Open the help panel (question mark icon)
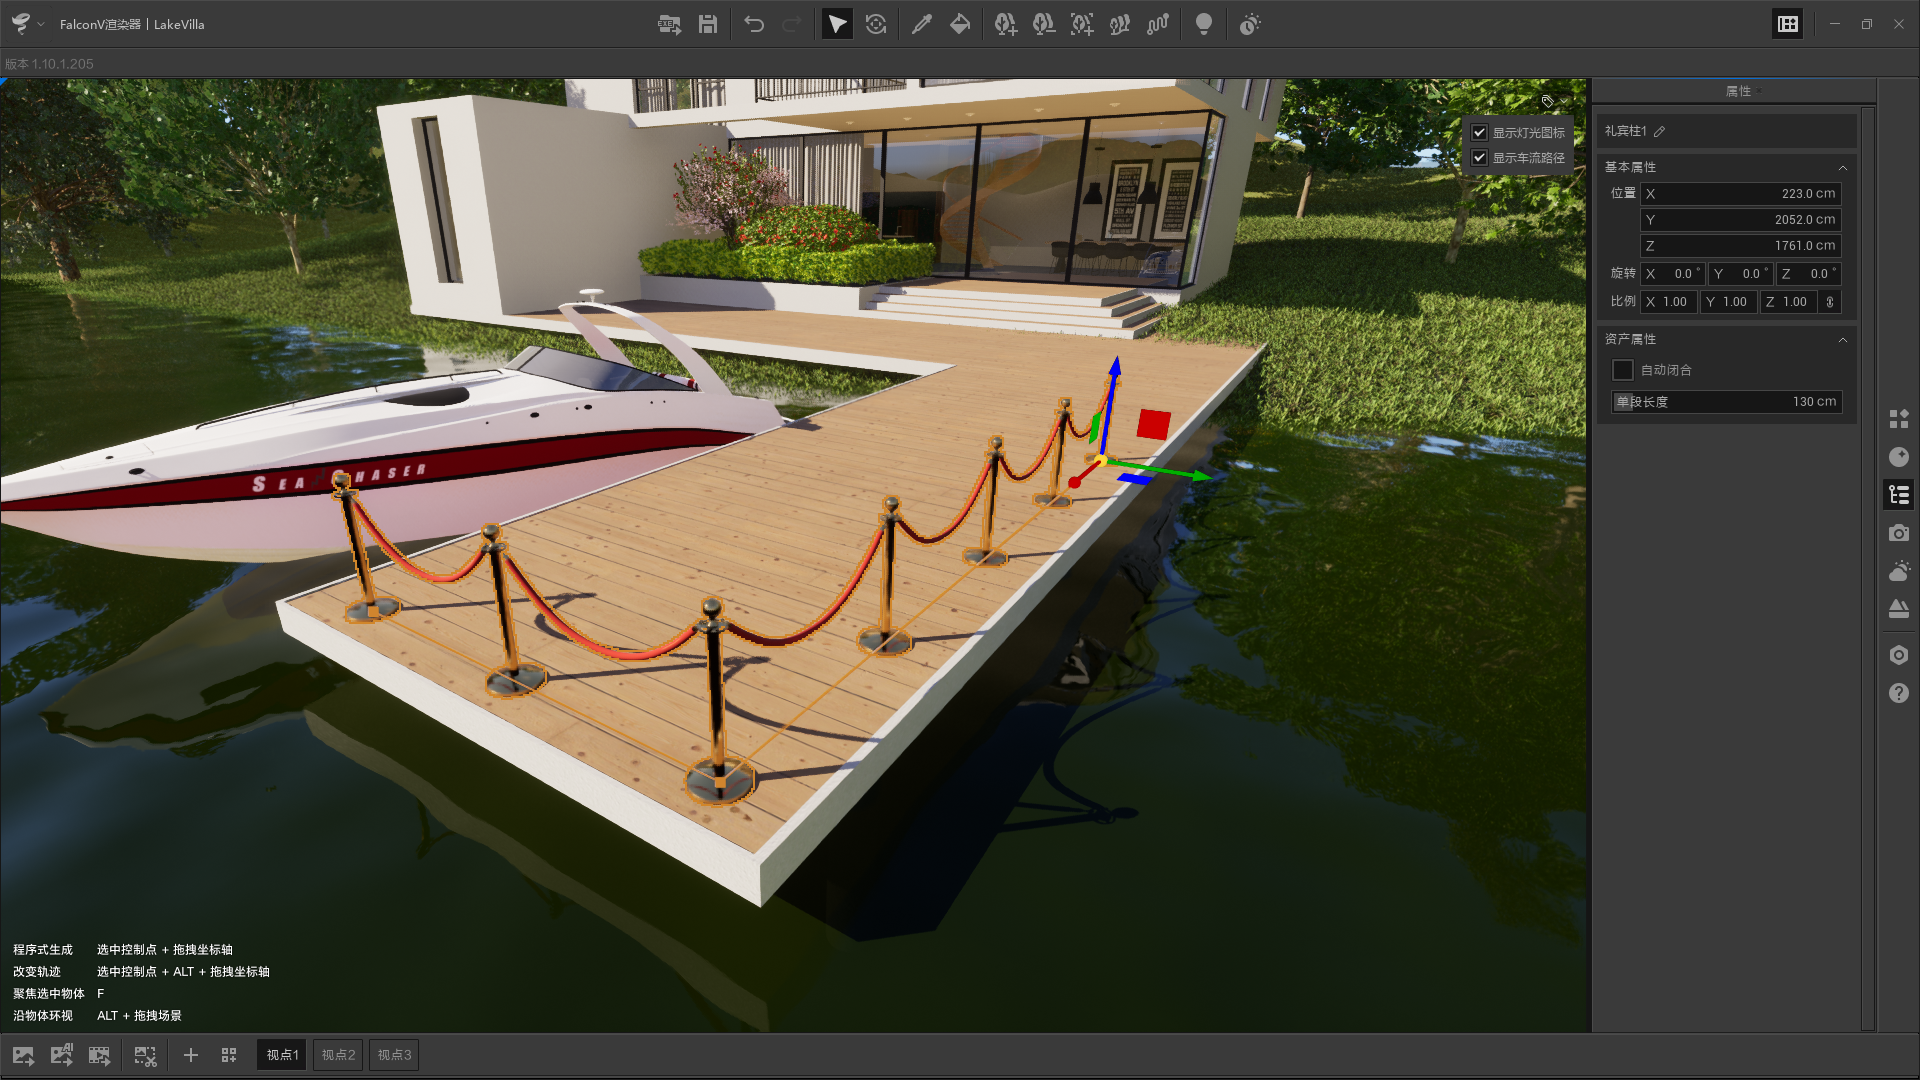The height and width of the screenshot is (1080, 1920). point(1899,693)
